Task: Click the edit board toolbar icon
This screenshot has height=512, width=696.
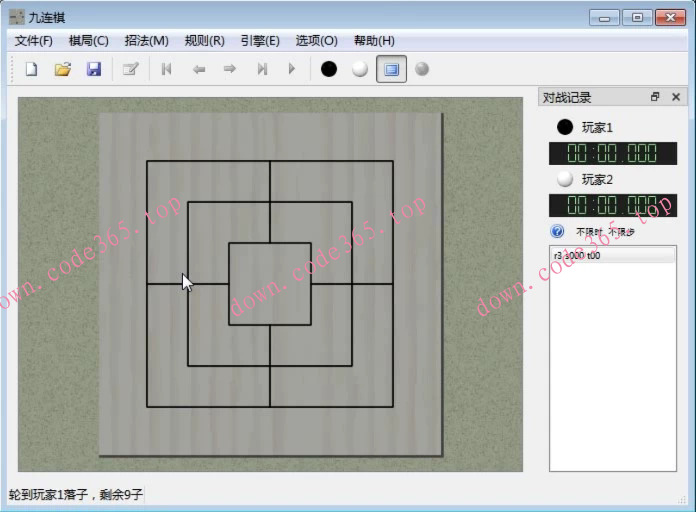Action: (130, 69)
